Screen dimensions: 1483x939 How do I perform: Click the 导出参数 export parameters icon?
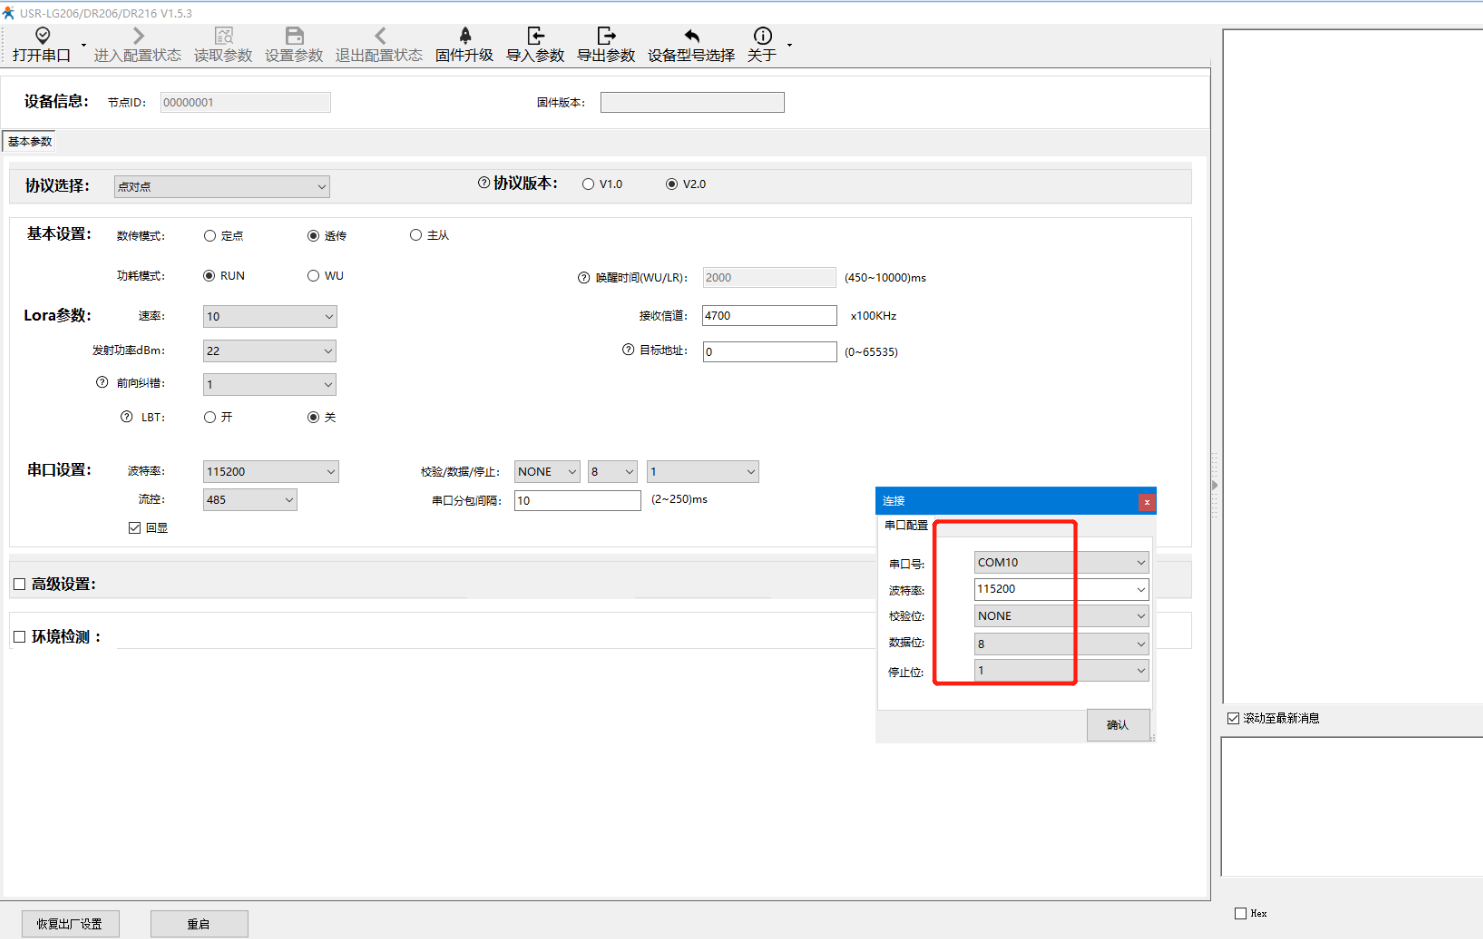(x=606, y=36)
